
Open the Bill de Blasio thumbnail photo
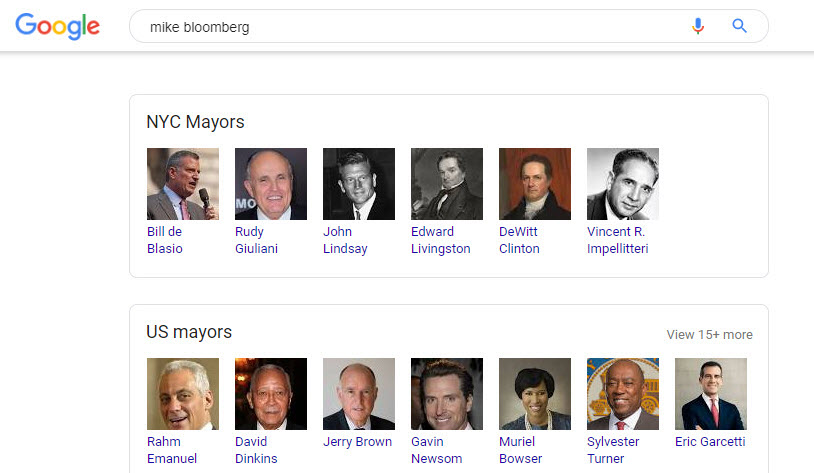tap(183, 184)
